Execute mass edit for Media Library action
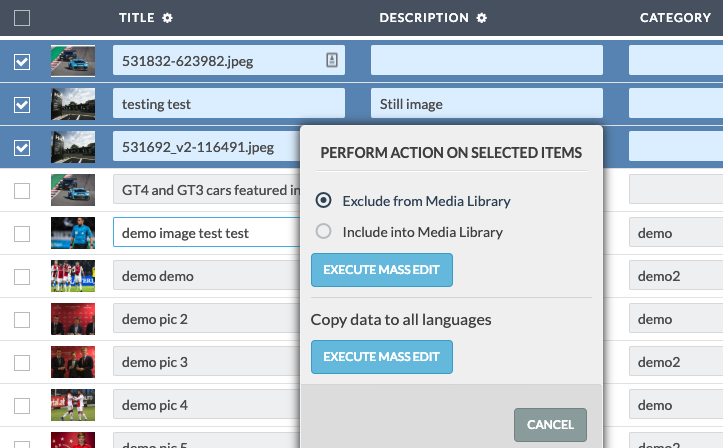This screenshot has height=448, width=723. tap(382, 270)
